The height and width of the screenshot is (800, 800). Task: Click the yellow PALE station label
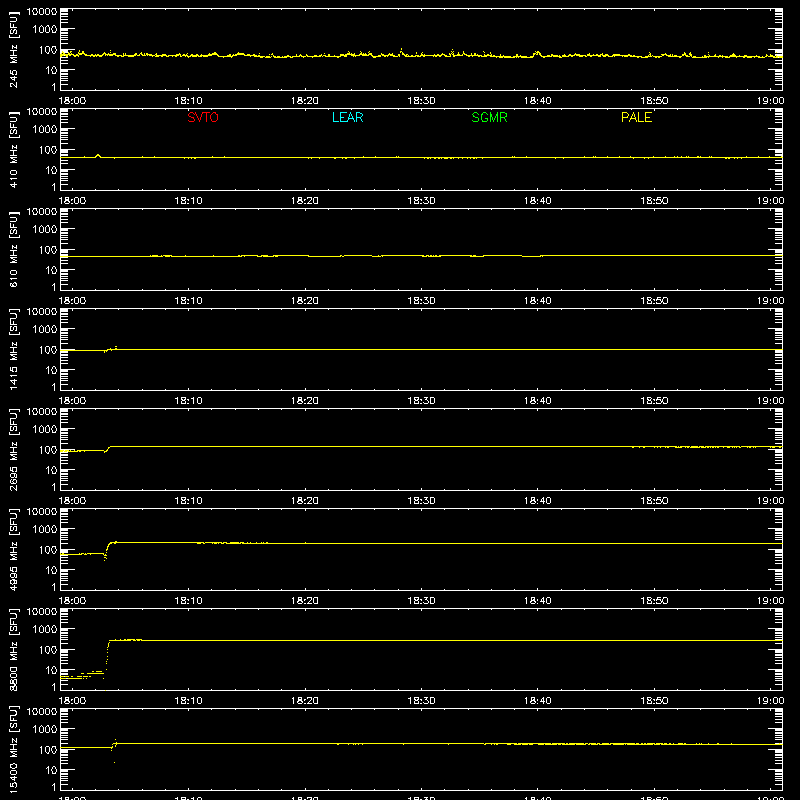[x=636, y=117]
